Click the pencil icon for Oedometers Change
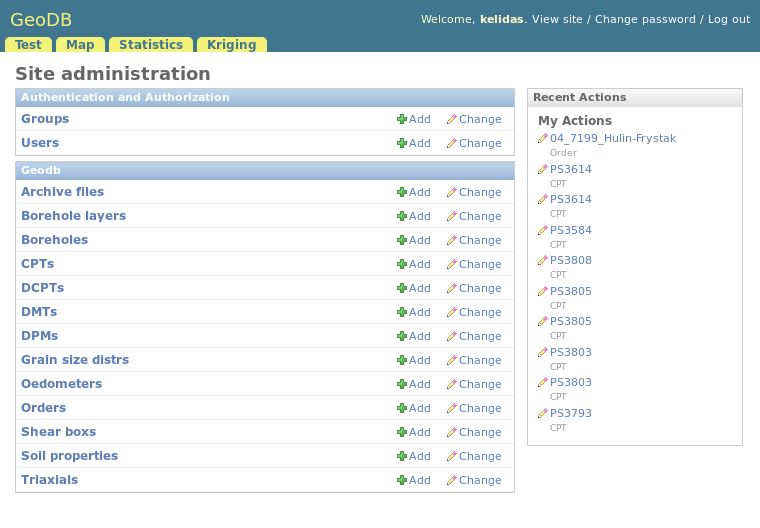 pos(451,384)
